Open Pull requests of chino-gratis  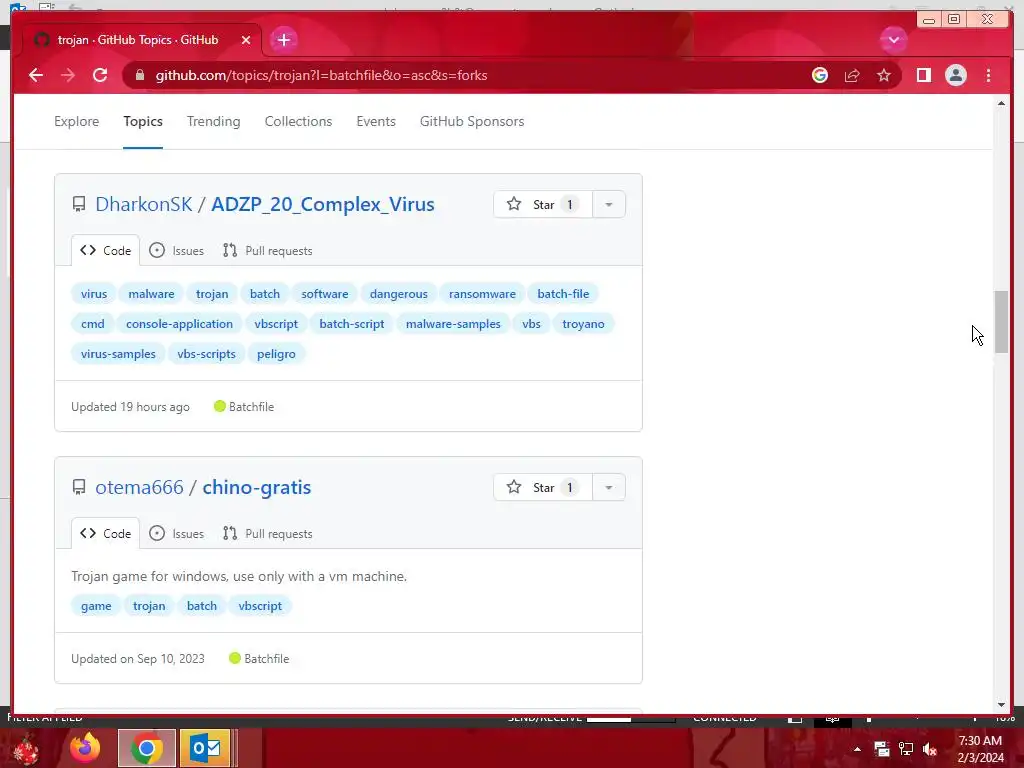[268, 534]
